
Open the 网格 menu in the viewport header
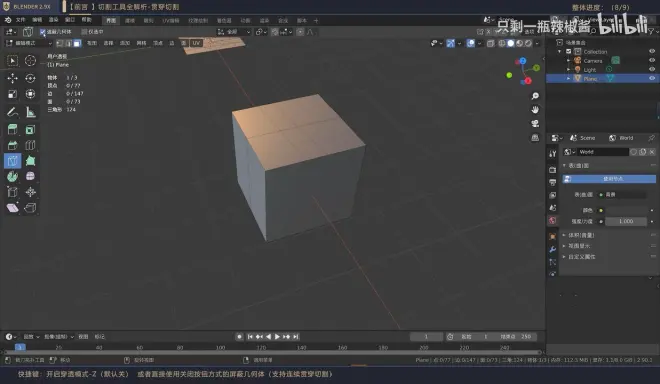(x=141, y=43)
